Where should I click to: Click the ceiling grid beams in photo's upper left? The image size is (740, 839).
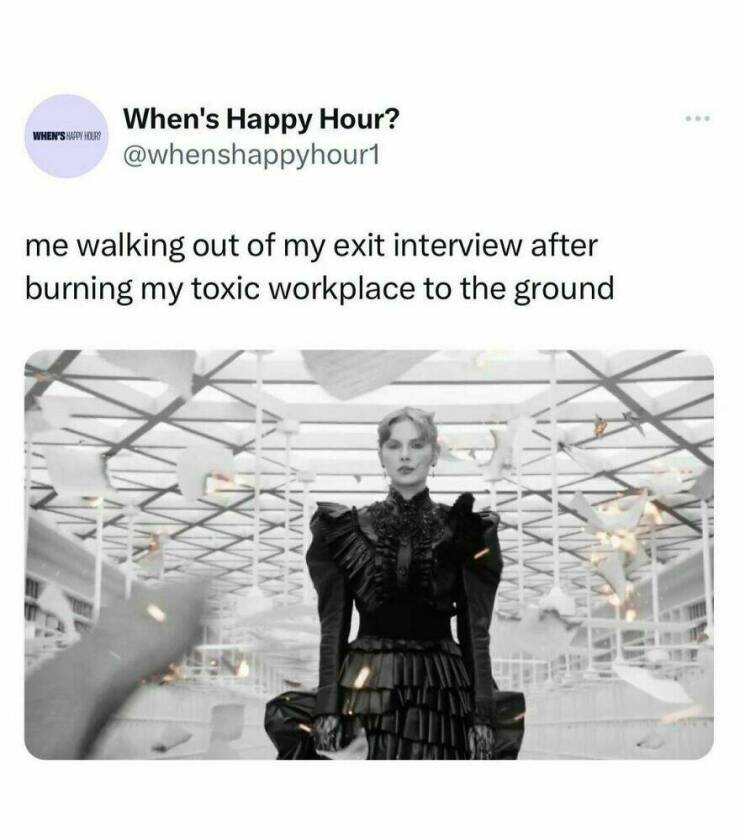point(134,407)
